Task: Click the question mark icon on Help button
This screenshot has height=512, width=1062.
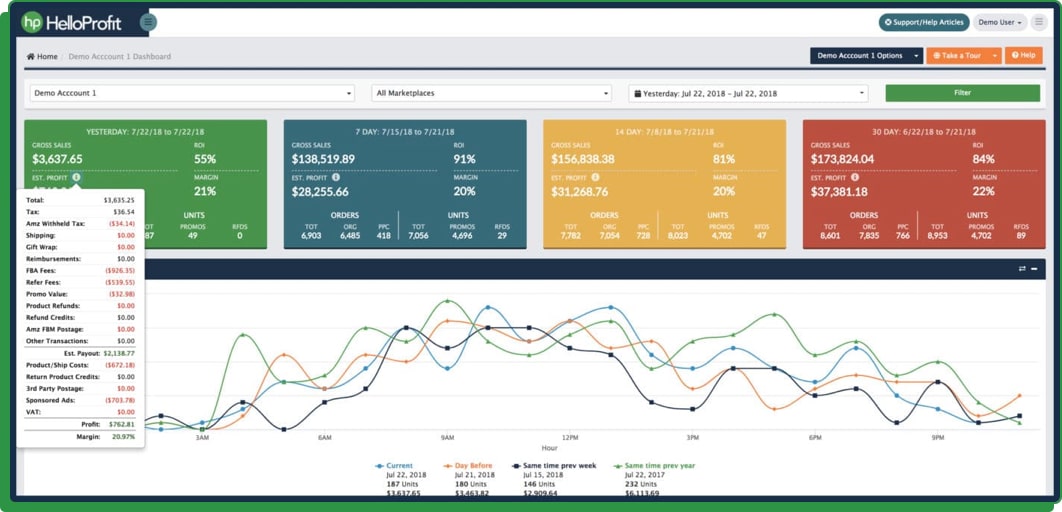Action: click(x=1015, y=56)
